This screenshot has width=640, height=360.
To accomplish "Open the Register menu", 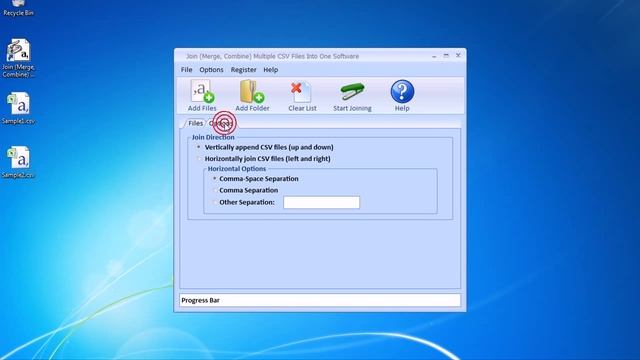I will tap(243, 70).
